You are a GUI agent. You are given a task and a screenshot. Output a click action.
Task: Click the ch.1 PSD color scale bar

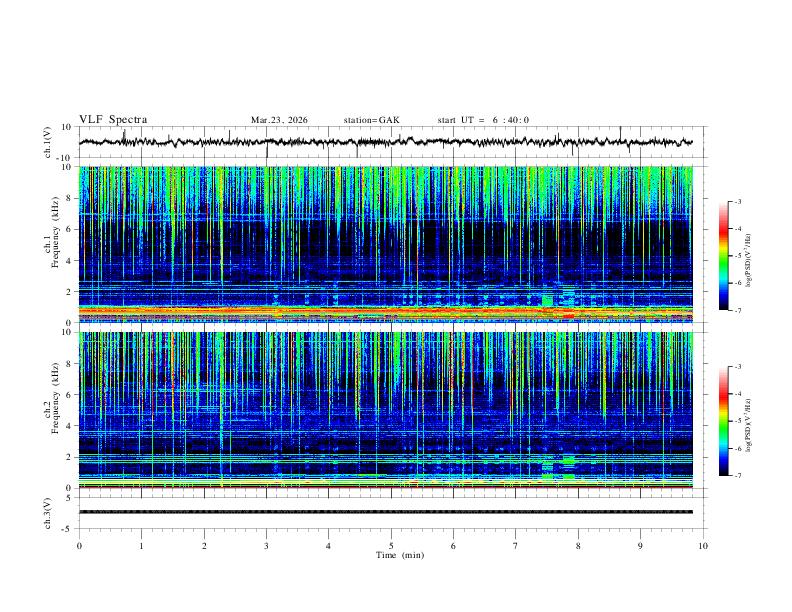[723, 256]
